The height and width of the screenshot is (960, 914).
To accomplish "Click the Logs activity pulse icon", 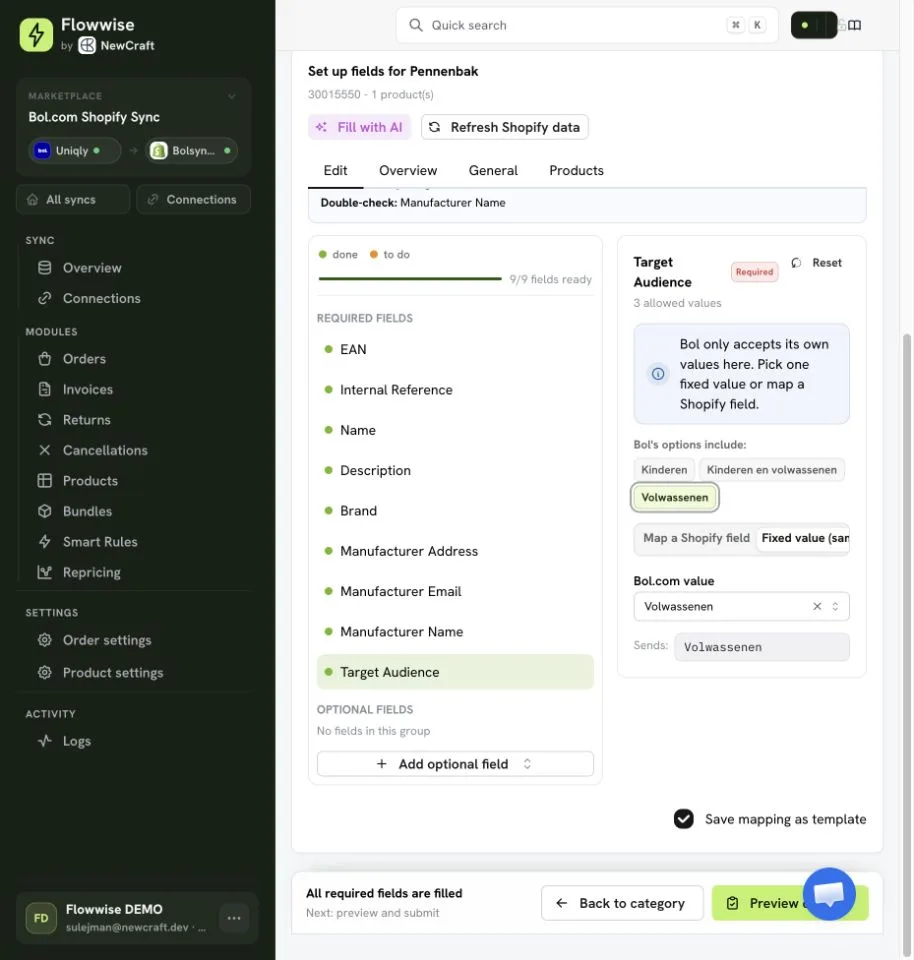I will click(45, 741).
